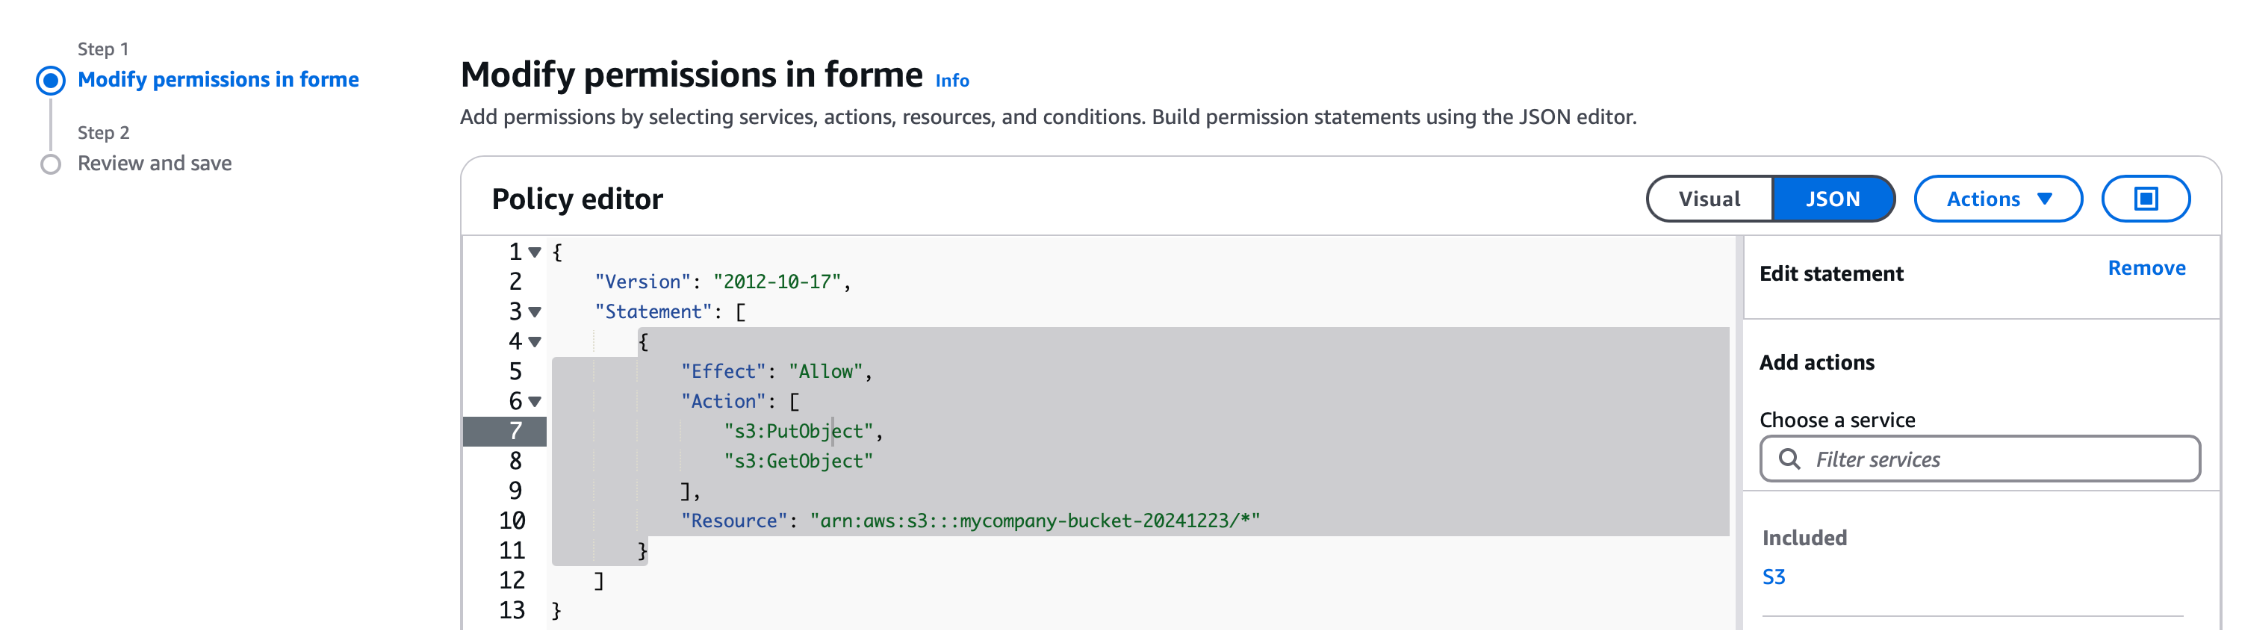Screen dimensions: 2258x630
Task: Click the Resource ARN string in editor
Action: point(1034,521)
